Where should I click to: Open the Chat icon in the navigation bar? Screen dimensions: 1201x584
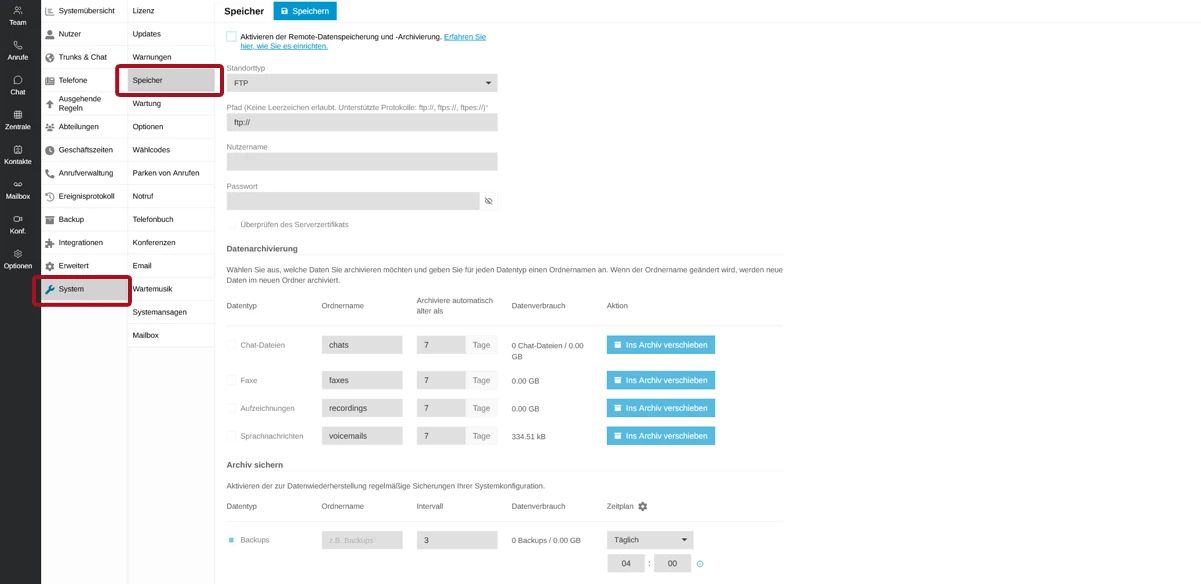18,85
